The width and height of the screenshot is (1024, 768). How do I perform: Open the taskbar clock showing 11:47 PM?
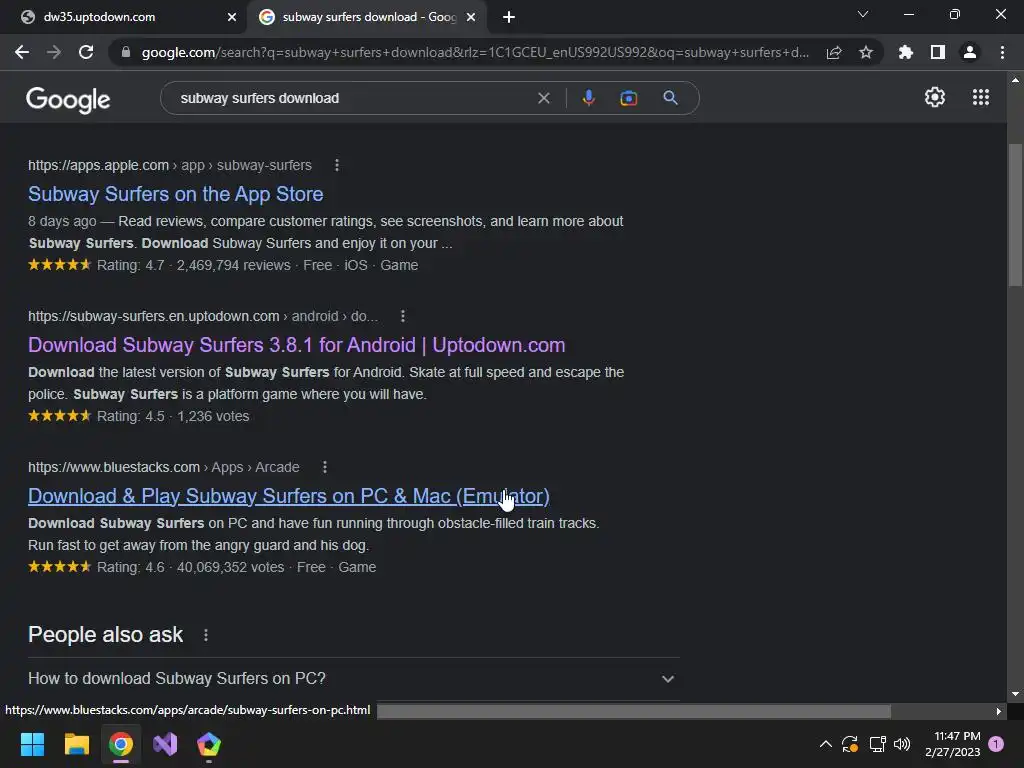point(952,744)
